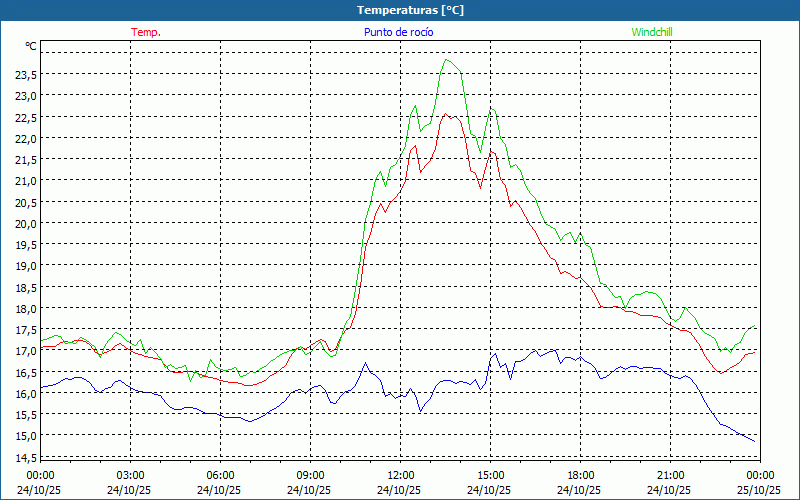
Task: Click the 21:00 time axis label
Action: point(670,475)
